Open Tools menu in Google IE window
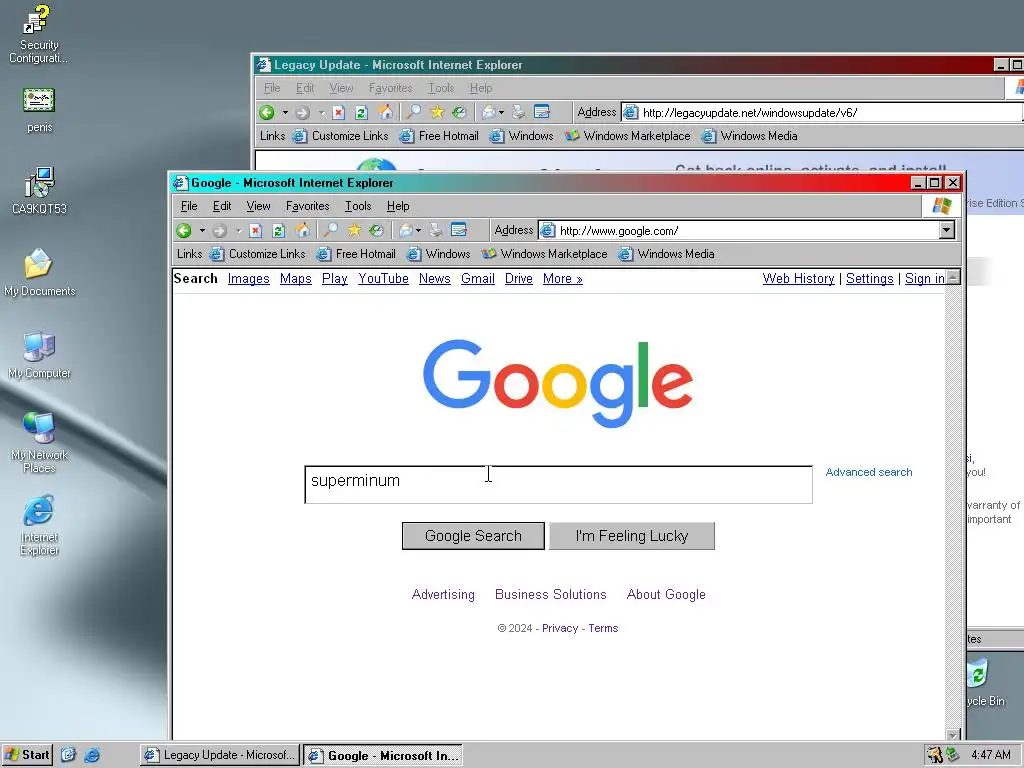Viewport: 1024px width, 768px height. (358, 206)
